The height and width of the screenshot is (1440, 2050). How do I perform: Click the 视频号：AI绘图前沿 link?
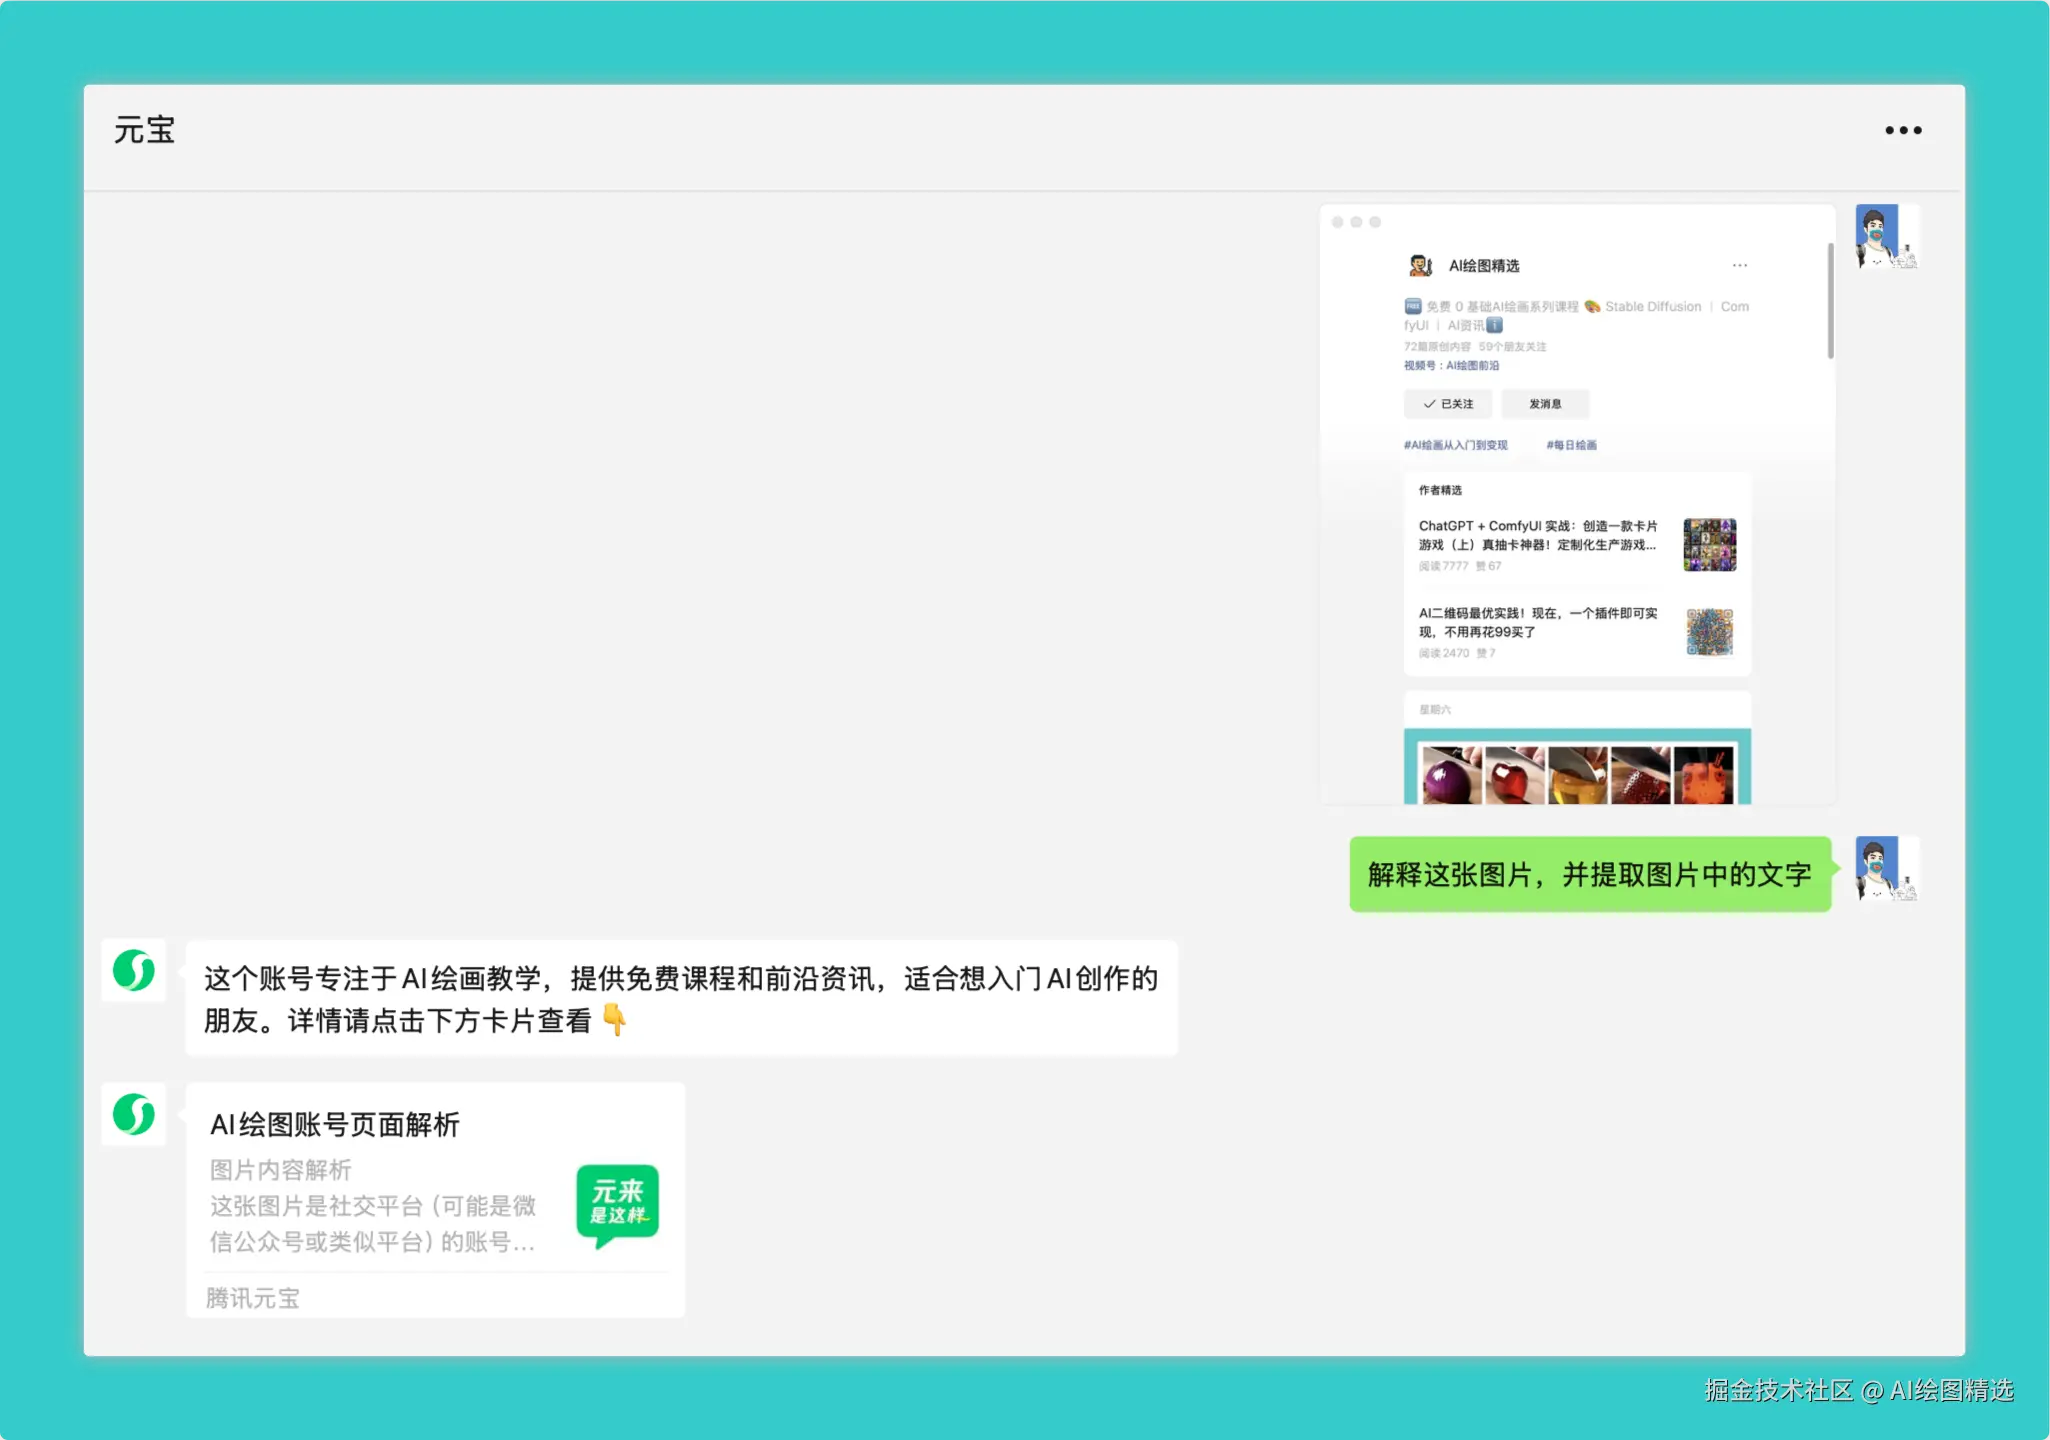(x=1451, y=365)
